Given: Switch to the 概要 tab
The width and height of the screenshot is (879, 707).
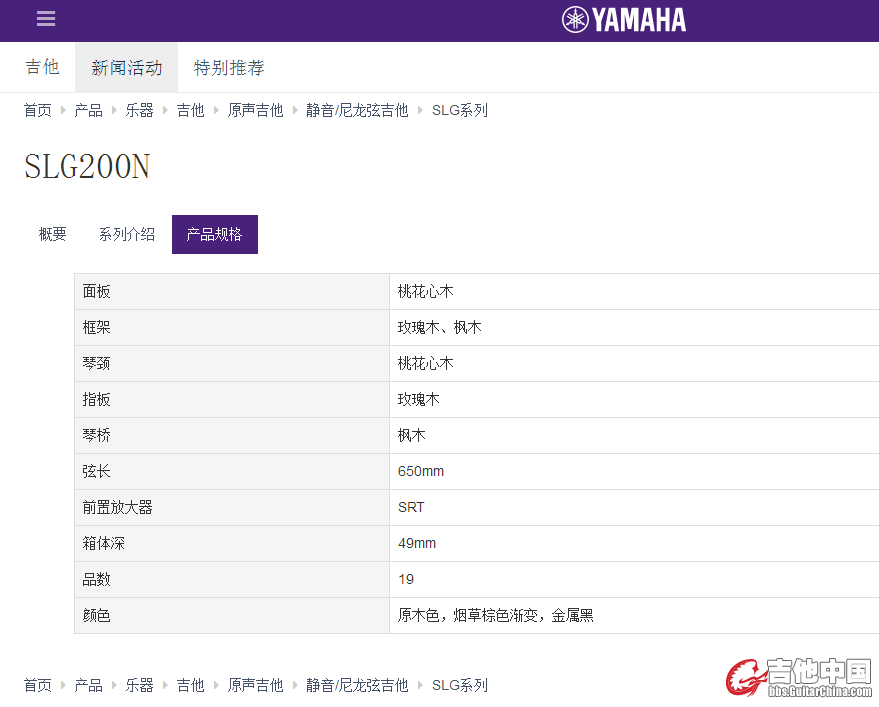Looking at the screenshot, I should 53,234.
